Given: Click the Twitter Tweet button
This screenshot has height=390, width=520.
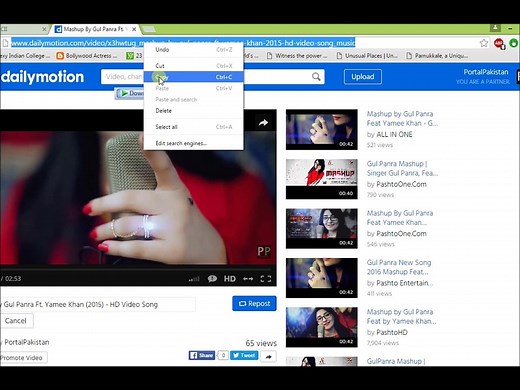Looking at the screenshot, I should (x=244, y=355).
